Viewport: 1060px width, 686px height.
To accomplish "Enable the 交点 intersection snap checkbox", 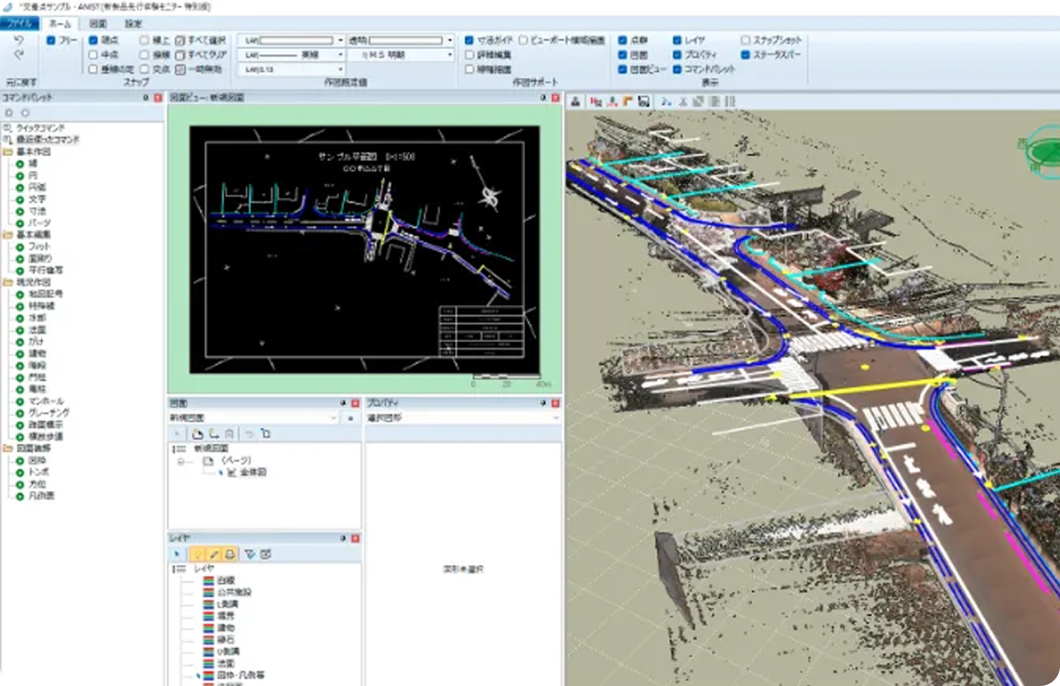I will [144, 69].
